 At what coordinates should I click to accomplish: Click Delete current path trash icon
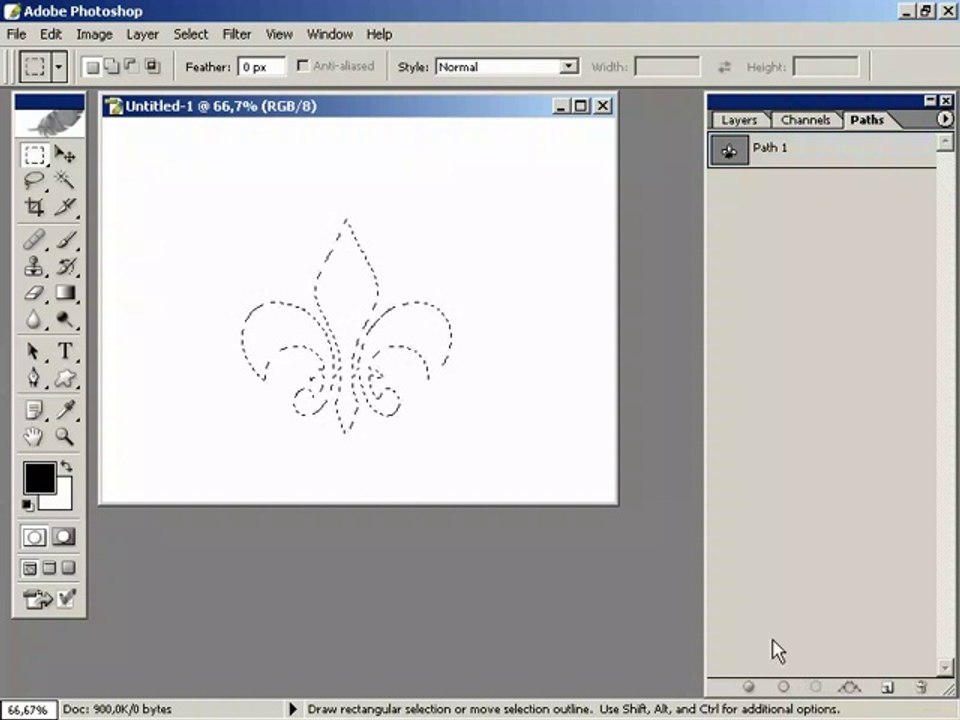921,687
